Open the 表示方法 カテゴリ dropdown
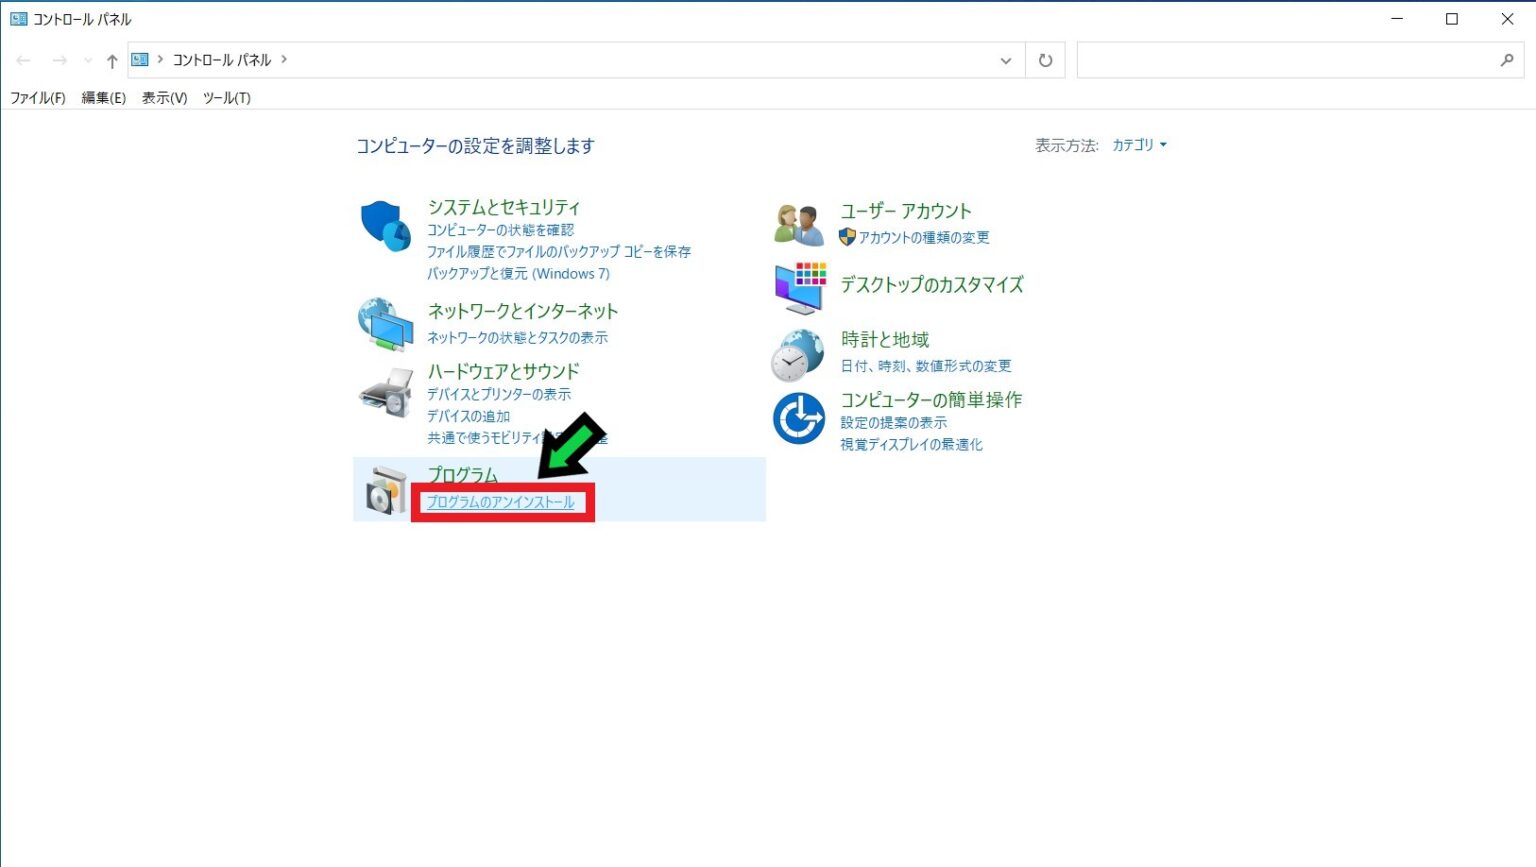This screenshot has height=867, width=1536. [x=1140, y=144]
